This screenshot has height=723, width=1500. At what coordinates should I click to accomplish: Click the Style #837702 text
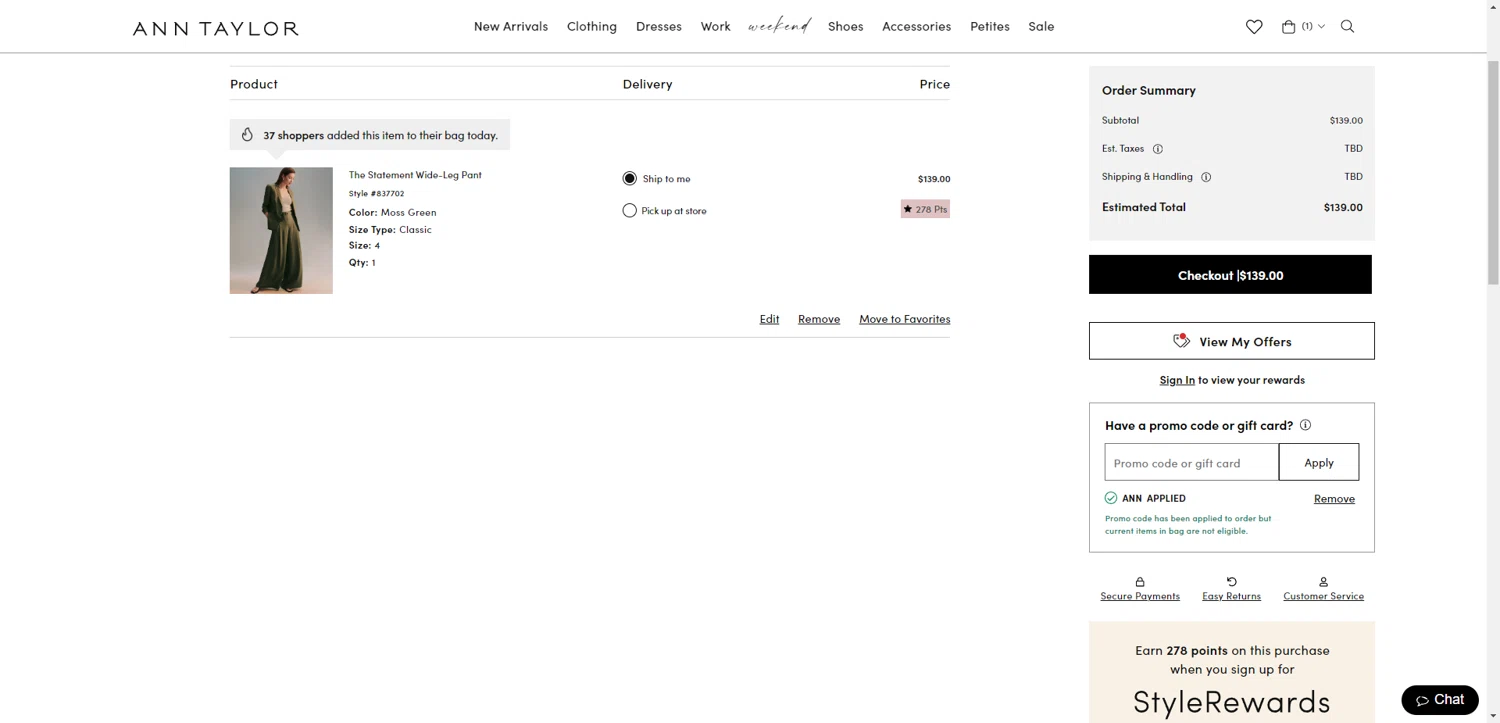click(377, 193)
